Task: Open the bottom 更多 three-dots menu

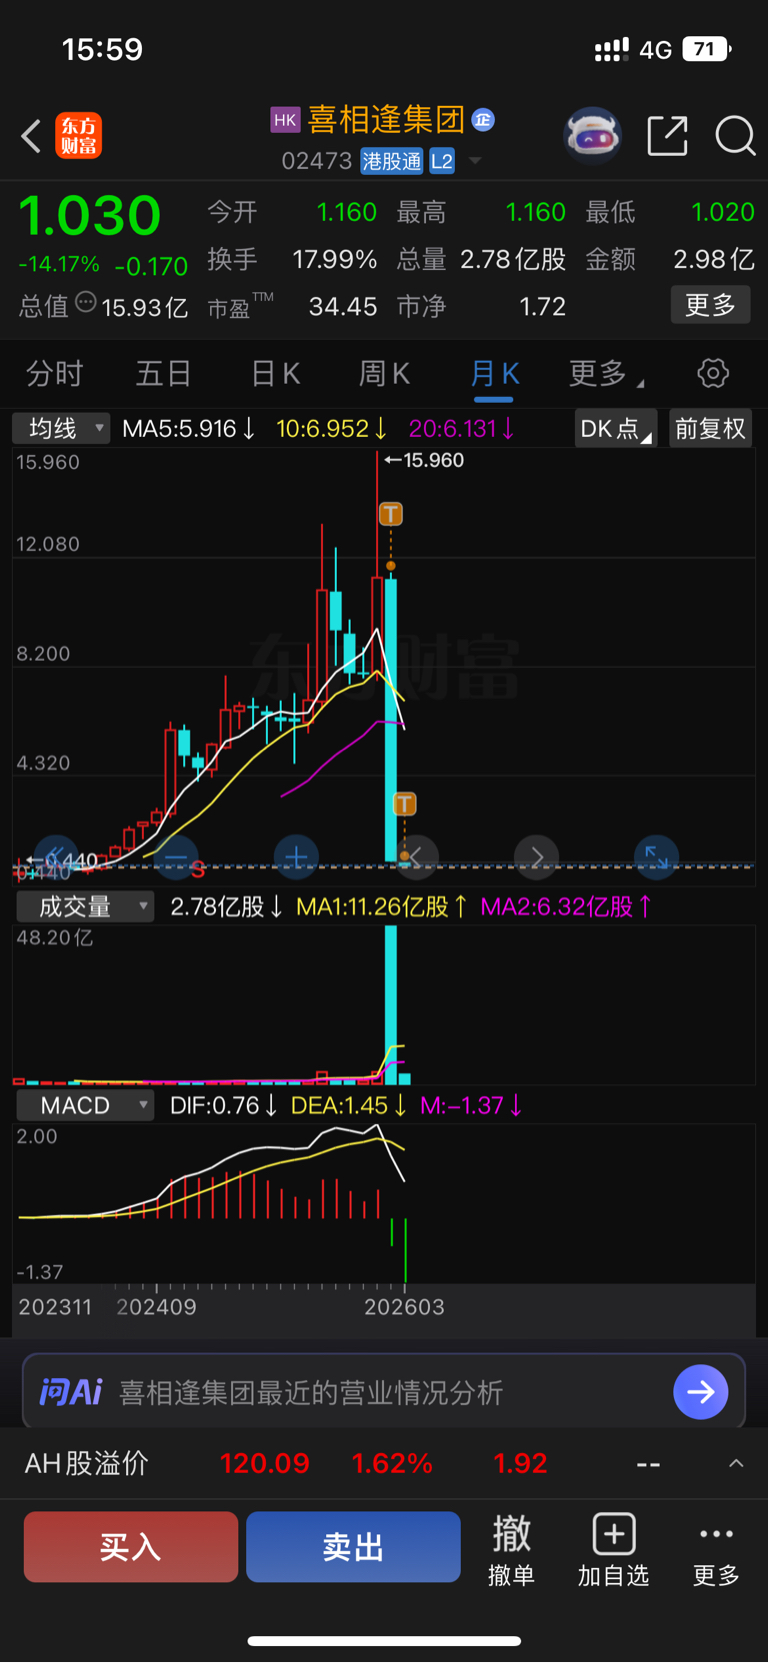Action: [716, 1549]
